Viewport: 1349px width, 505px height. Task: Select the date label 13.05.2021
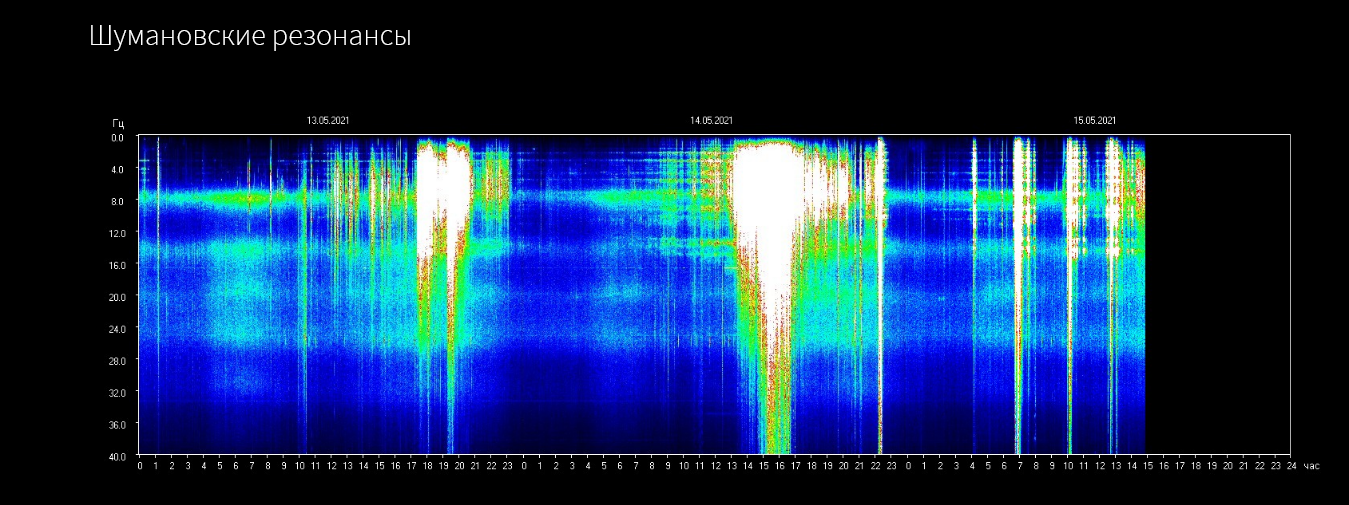click(328, 120)
